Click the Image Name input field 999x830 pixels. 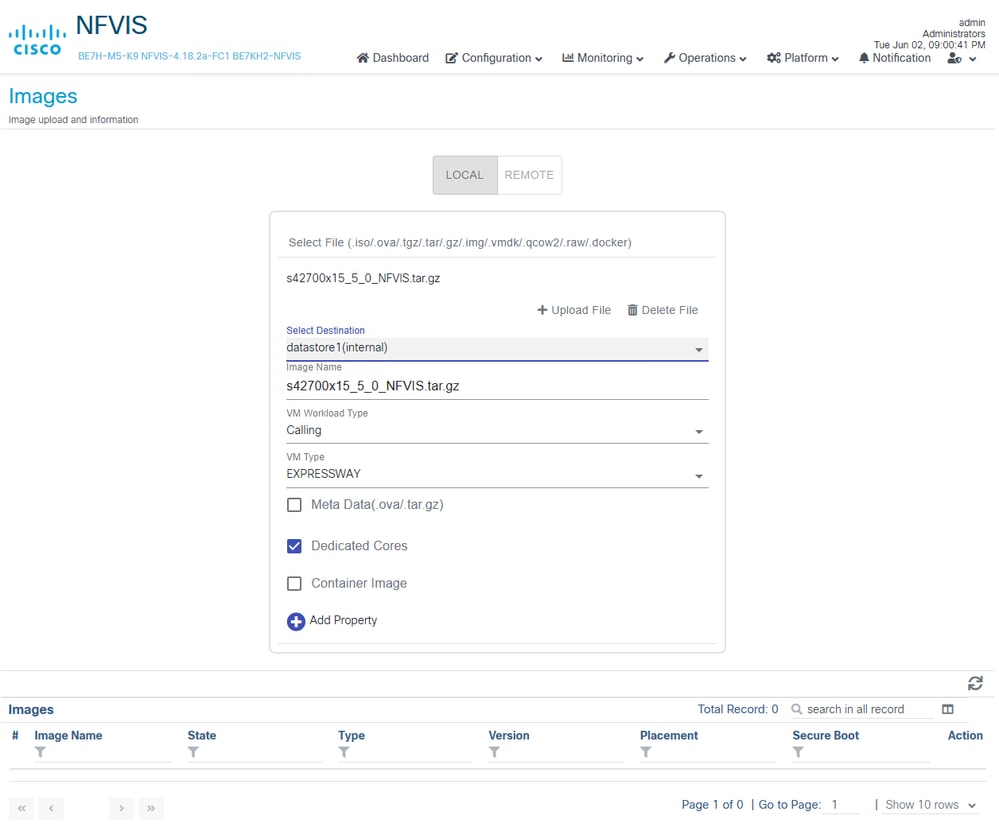coord(497,387)
